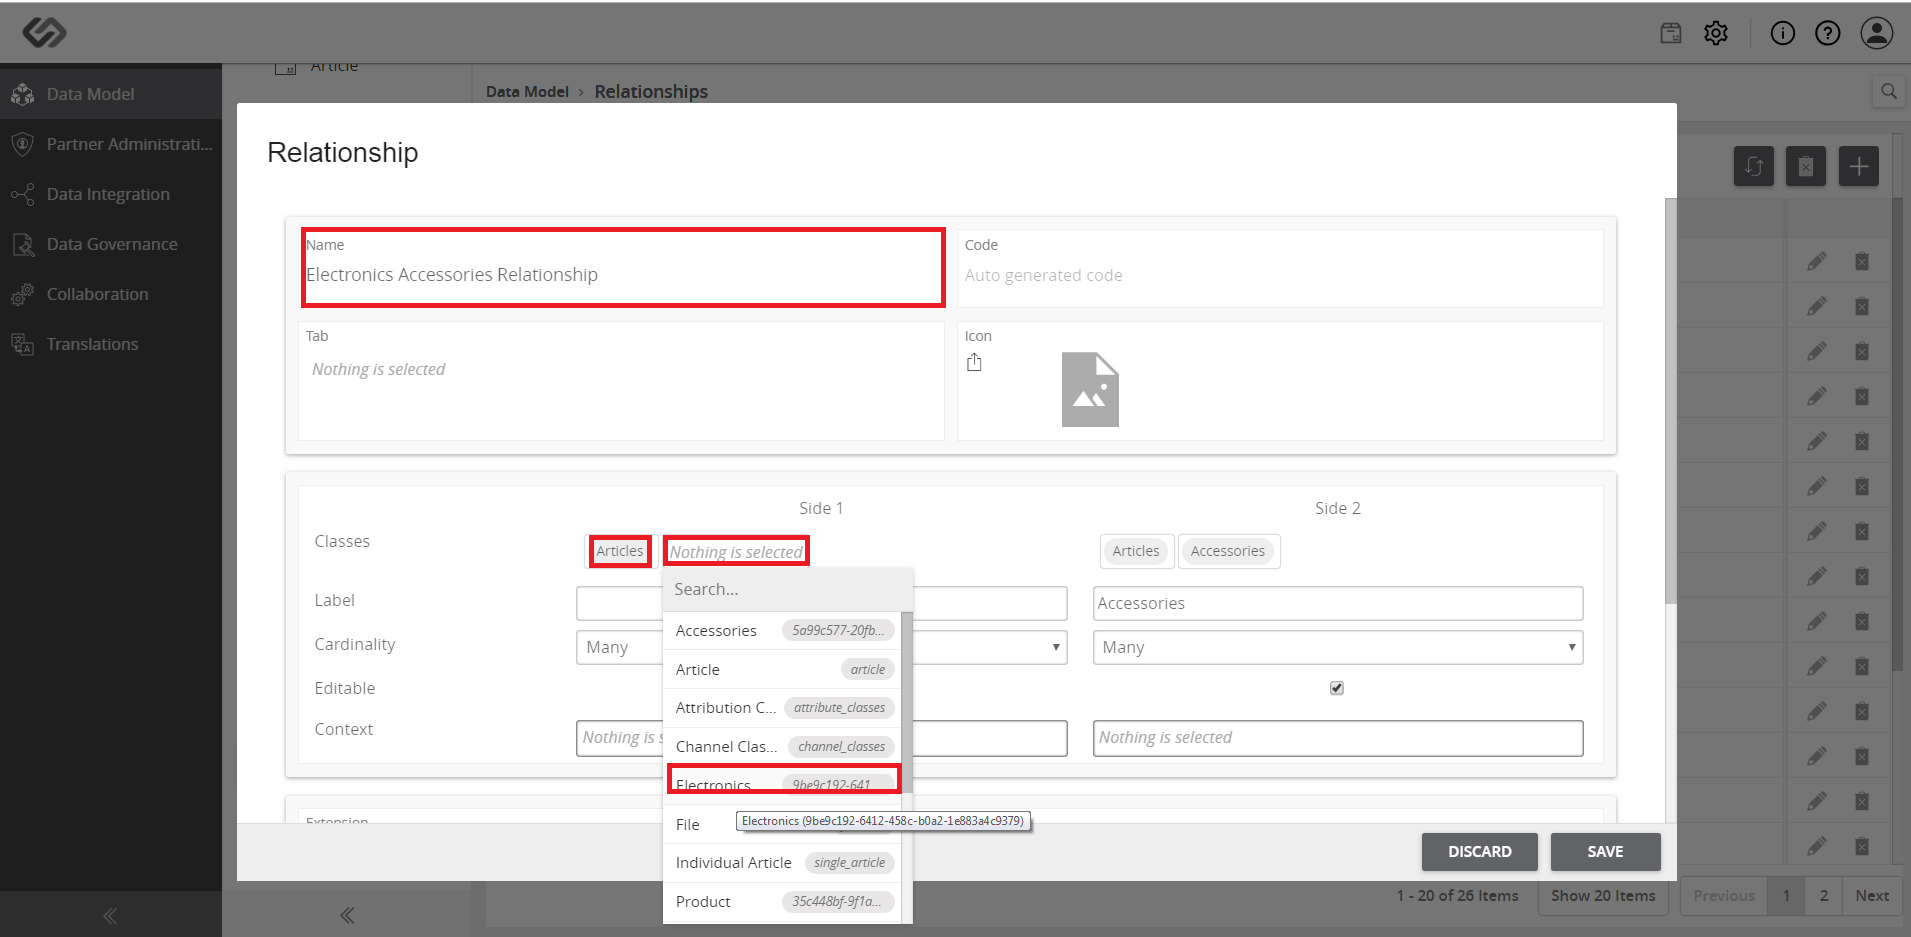
Task: Click the DISCARD button
Action: click(1480, 852)
